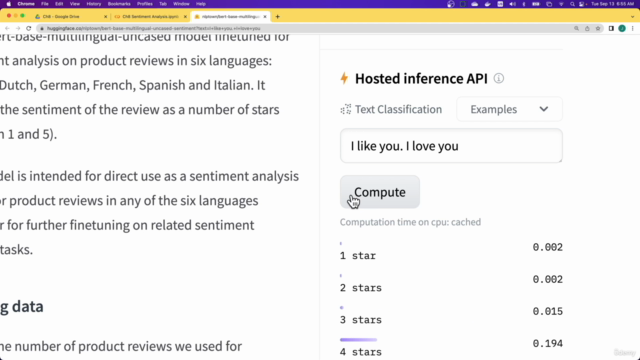Click the 0.002 score for 1 star
Viewport: 640px width, 360px height.
click(x=547, y=247)
